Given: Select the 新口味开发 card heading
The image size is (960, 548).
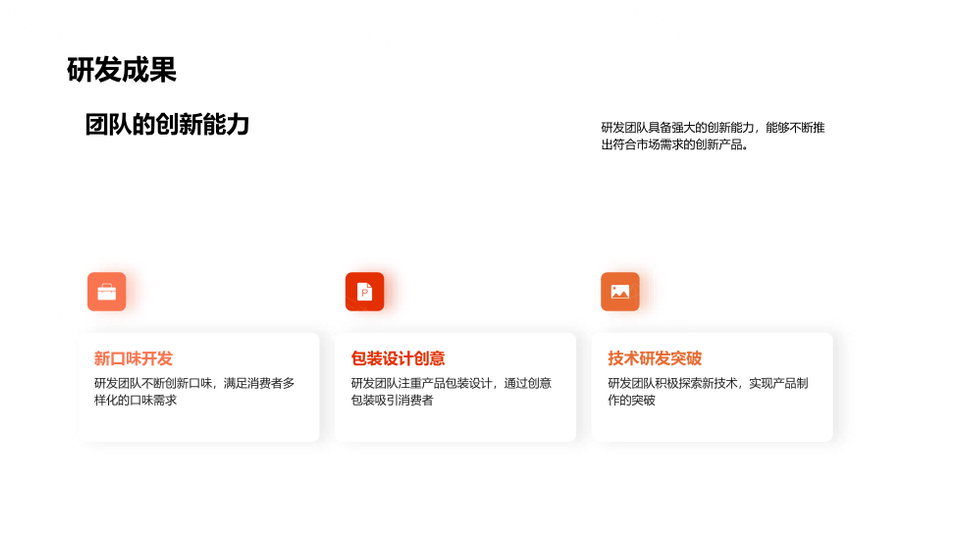Looking at the screenshot, I should coord(133,358).
